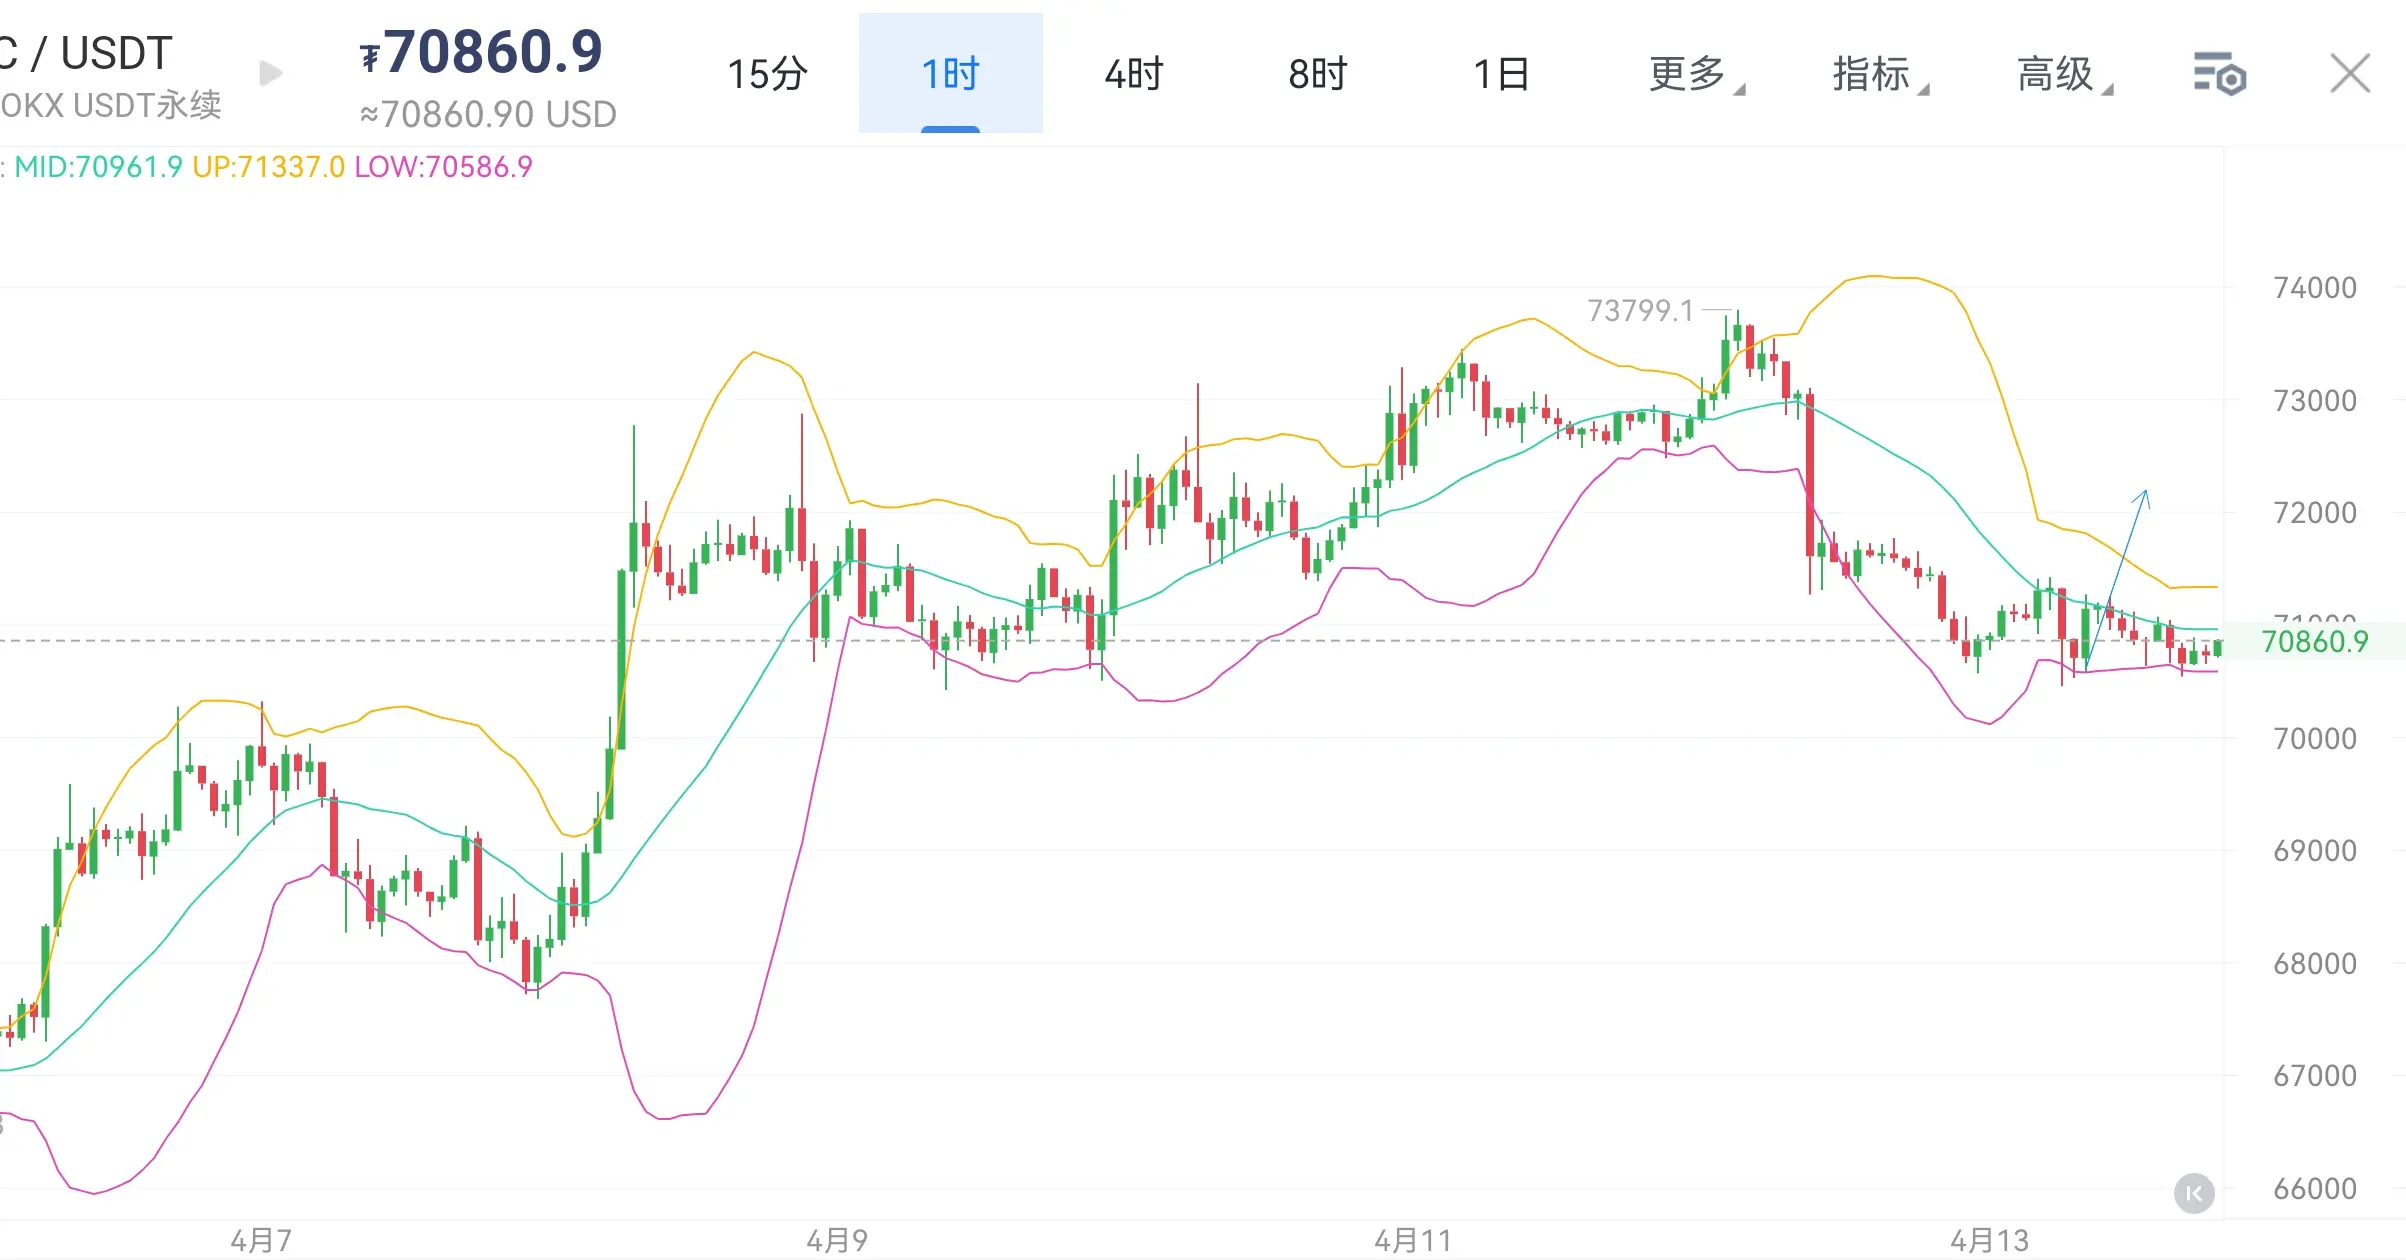2406x1260 pixels.
Task: Click the green 70860.9 price axis label
Action: (x=2314, y=641)
